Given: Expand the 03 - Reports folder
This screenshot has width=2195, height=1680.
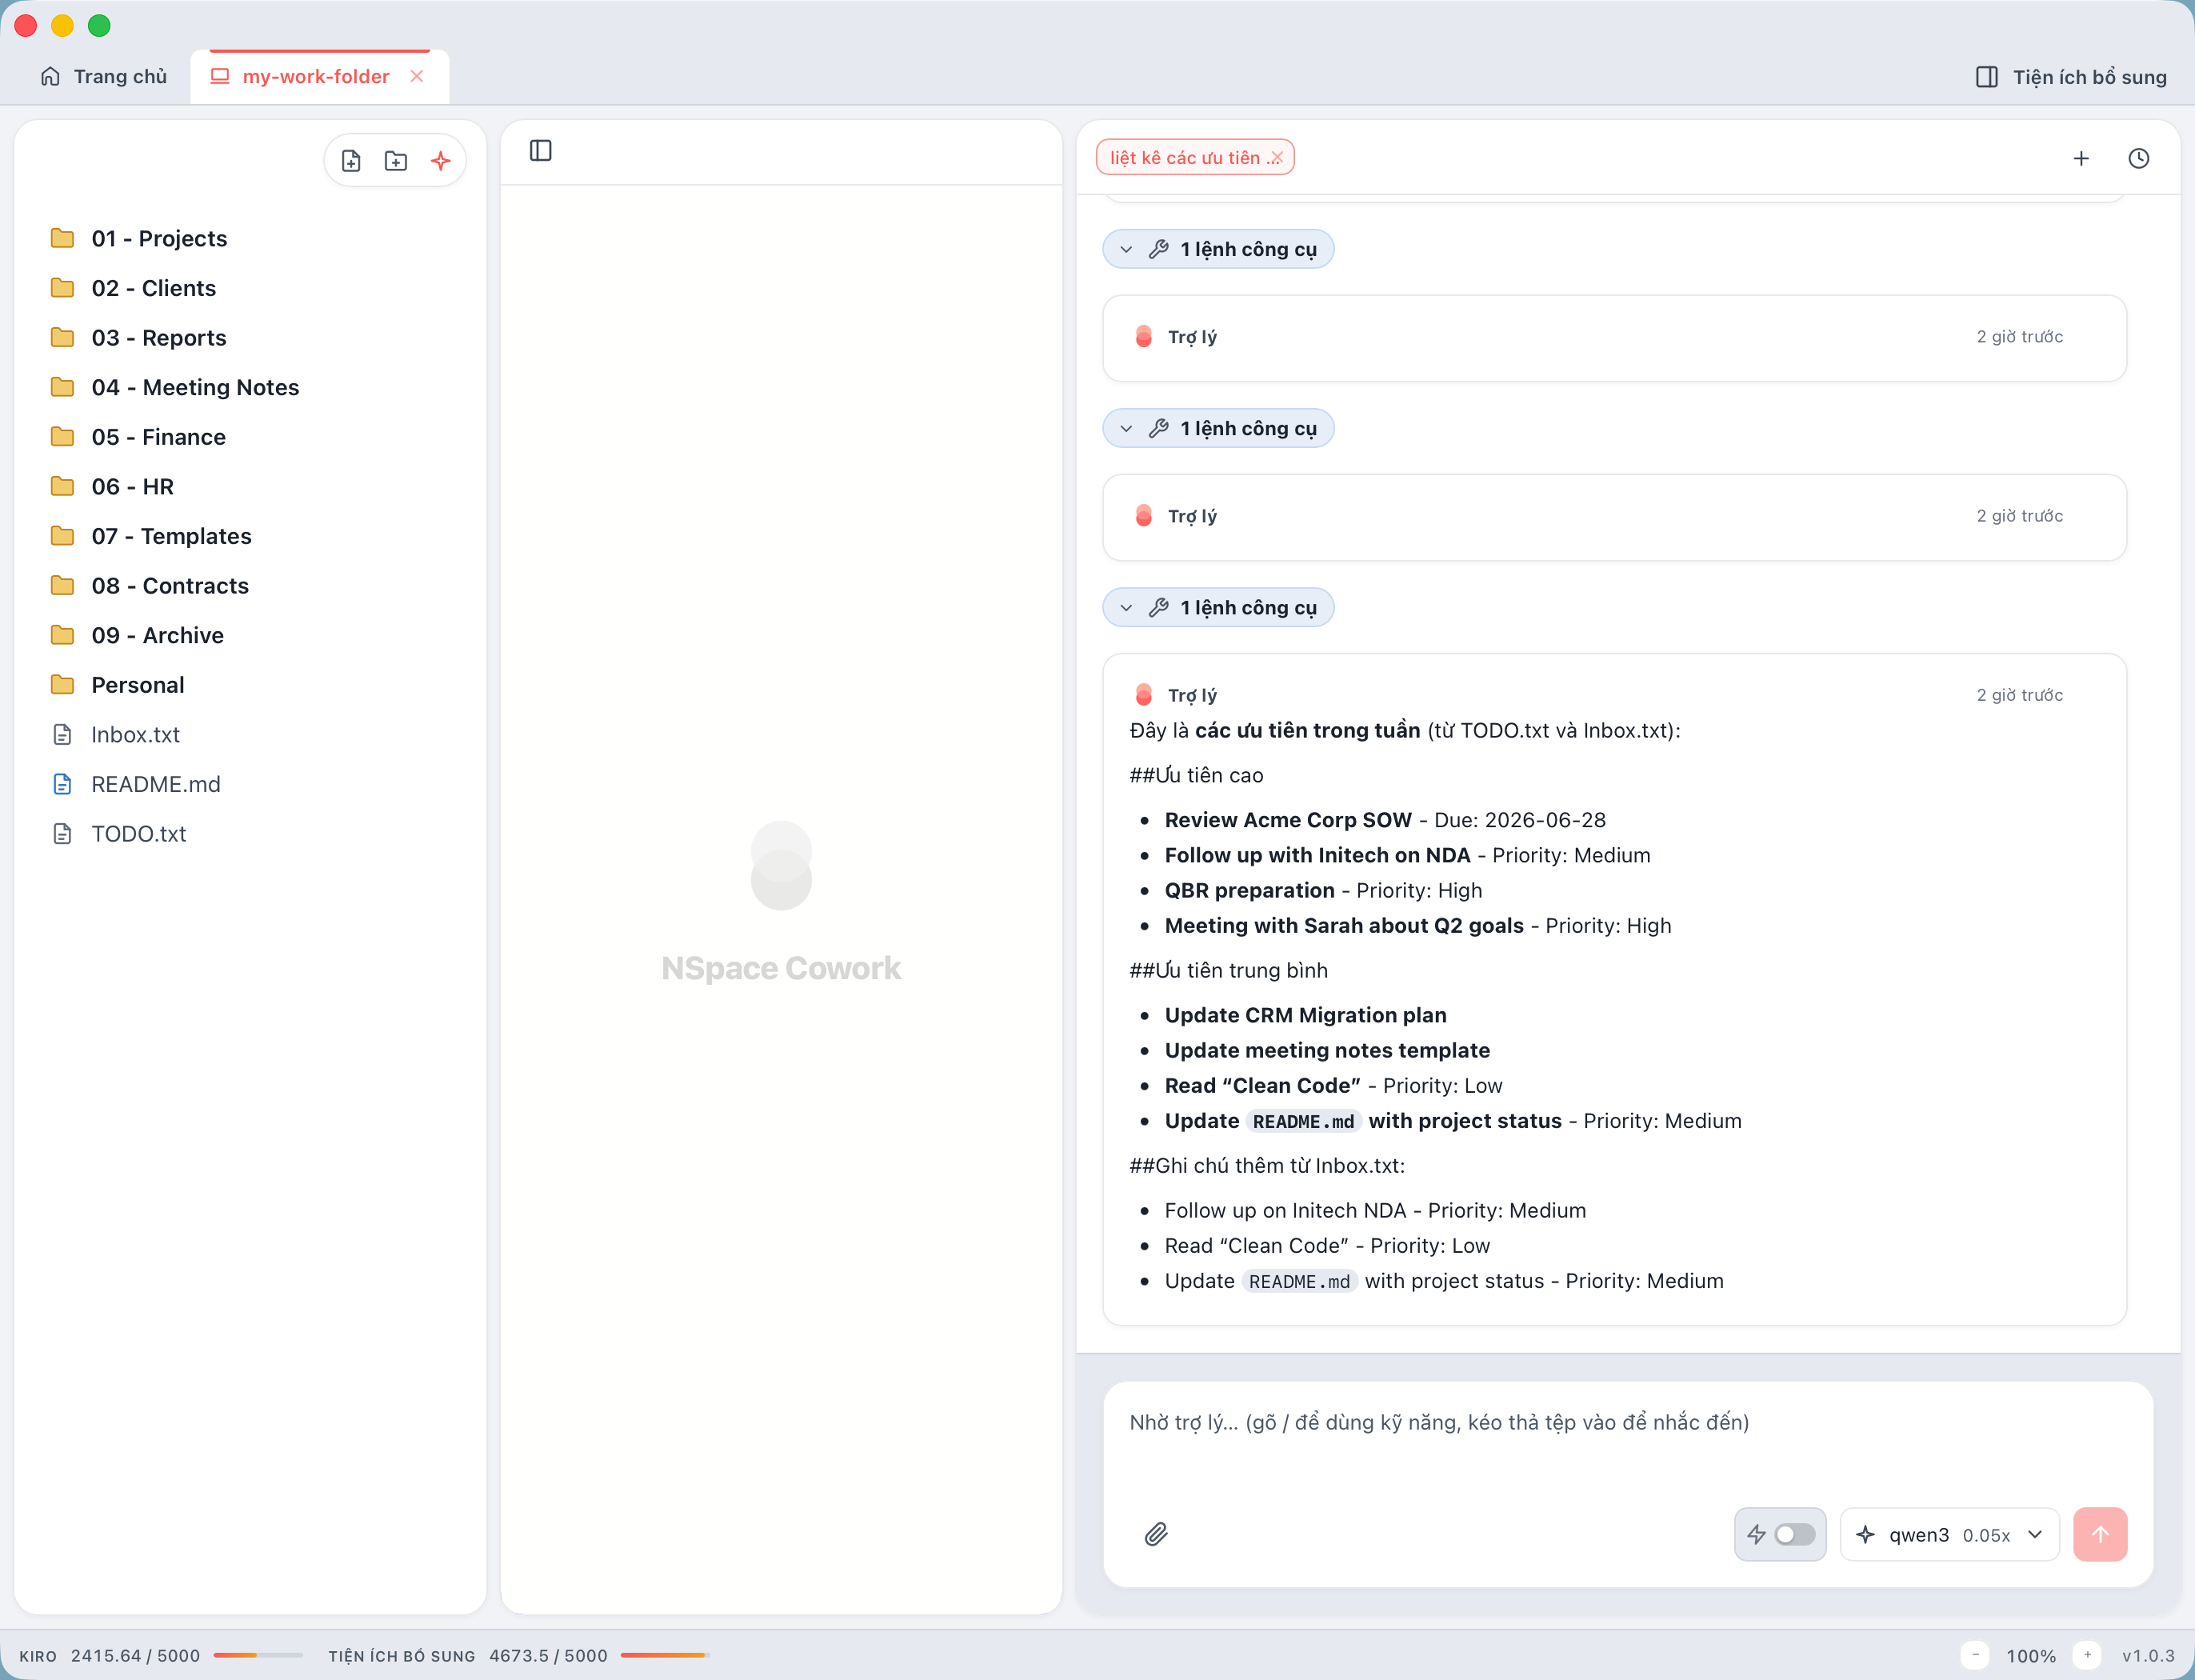Looking at the screenshot, I should coord(250,337).
